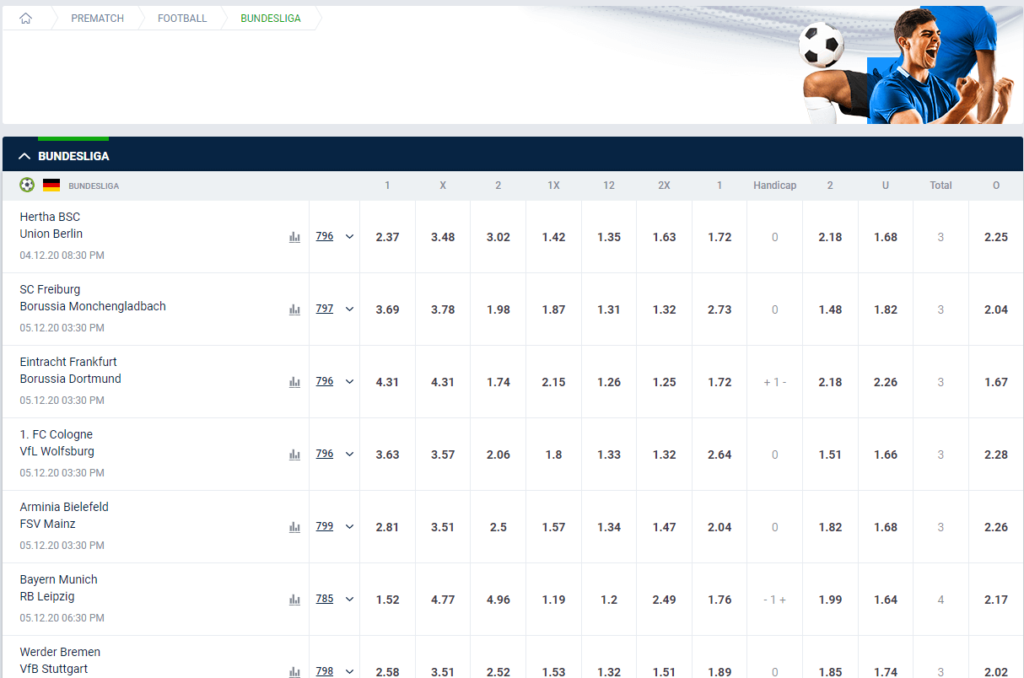Select Monchengladbach away win odds 1.98
This screenshot has height=678, width=1024.
pyautogui.click(x=498, y=309)
